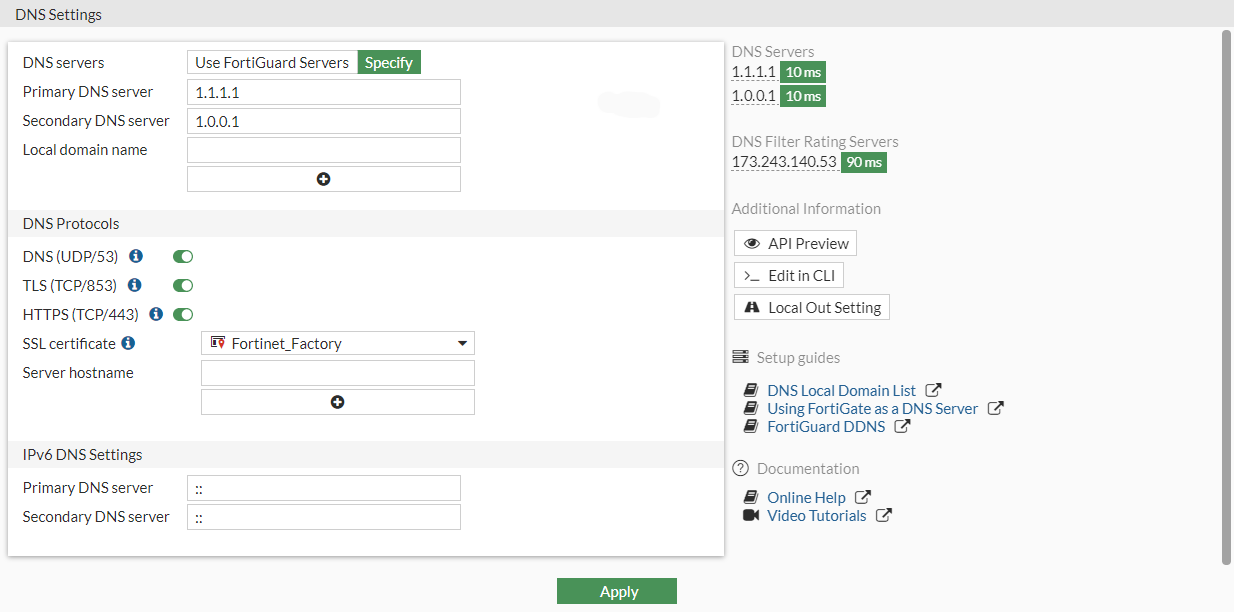Image resolution: width=1234 pixels, height=612 pixels.
Task: Click info icon beside TLS (TCP/853)
Action: 135,286
